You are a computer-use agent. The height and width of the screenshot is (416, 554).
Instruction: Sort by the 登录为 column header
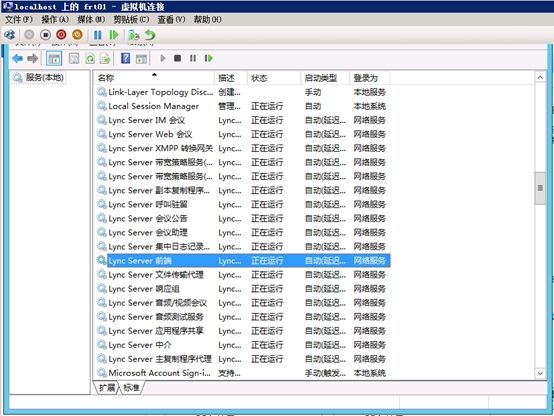pos(370,78)
